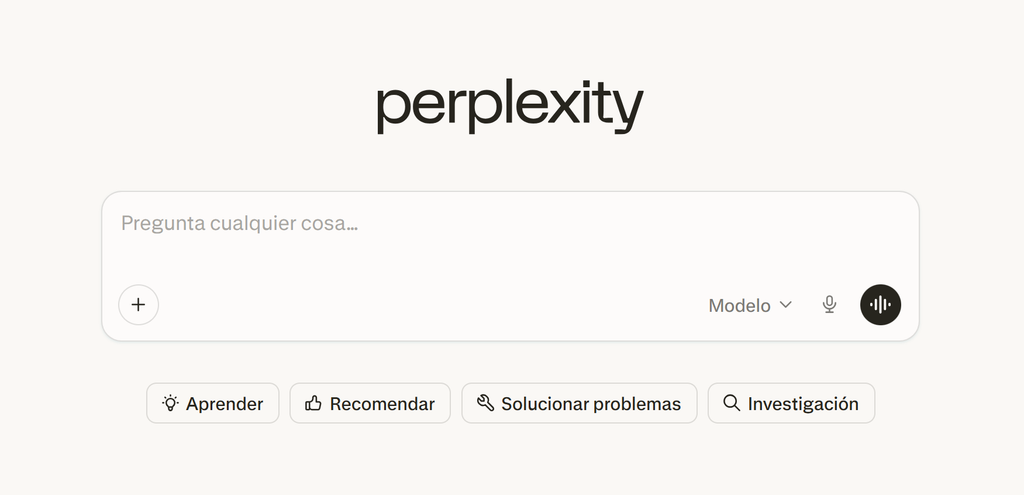The image size is (1024, 495).
Task: Pick the Solucionar problemas suggestion label
Action: click(590, 404)
